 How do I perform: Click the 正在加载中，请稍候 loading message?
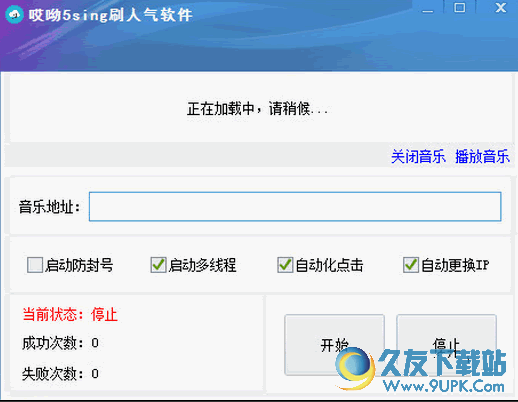257,109
